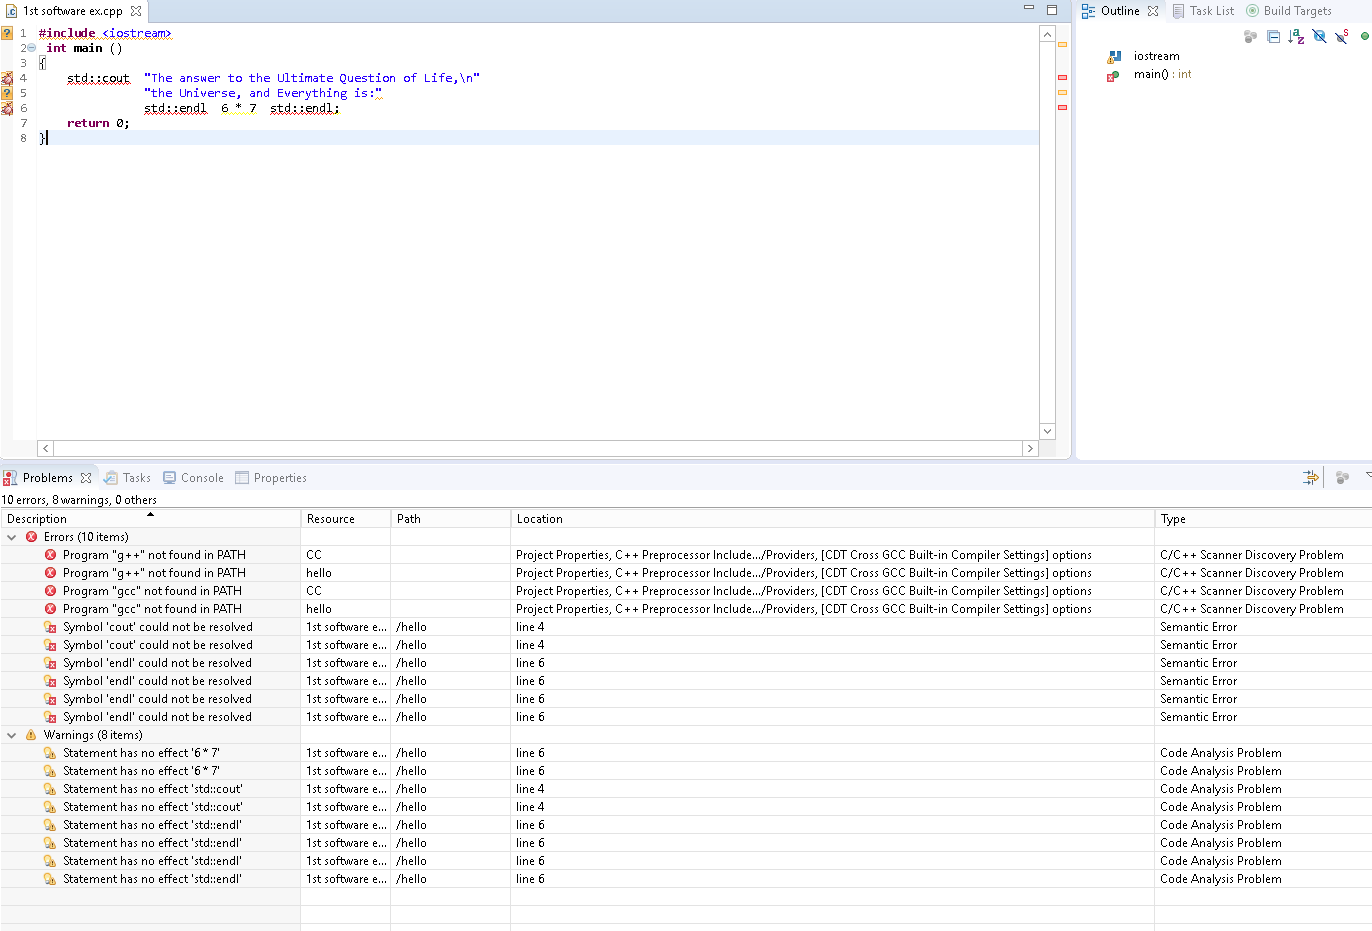Collapse the Warnings (8 items) group

pos(12,735)
